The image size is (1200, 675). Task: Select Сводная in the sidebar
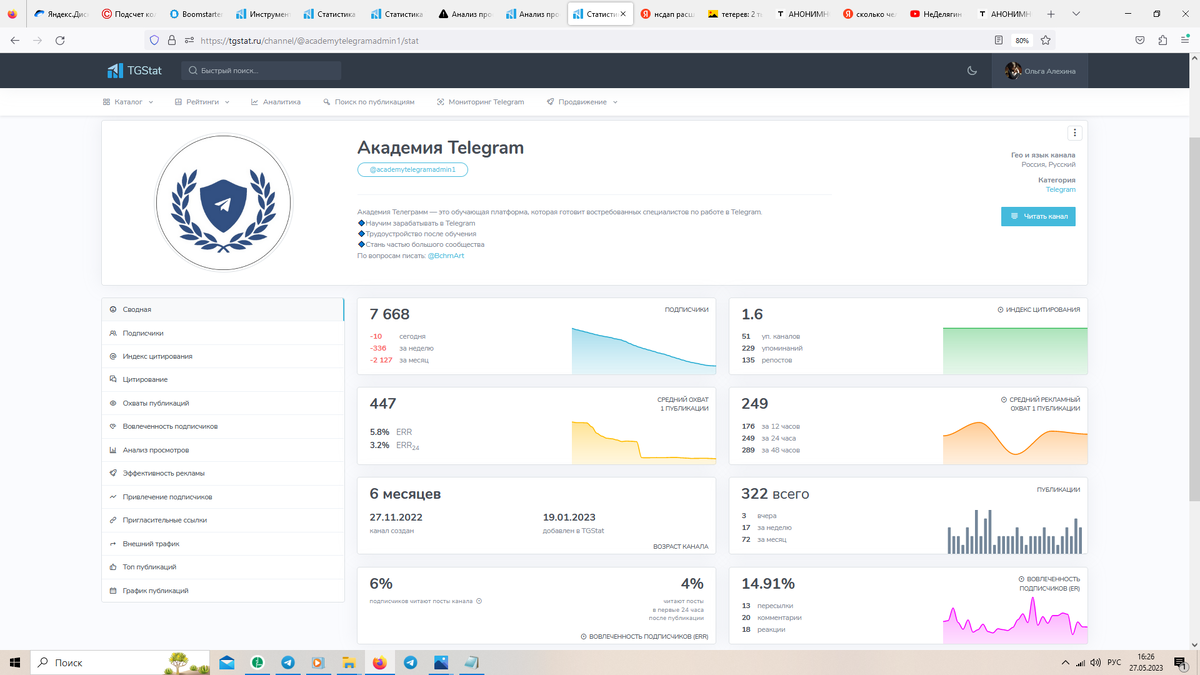[223, 310]
